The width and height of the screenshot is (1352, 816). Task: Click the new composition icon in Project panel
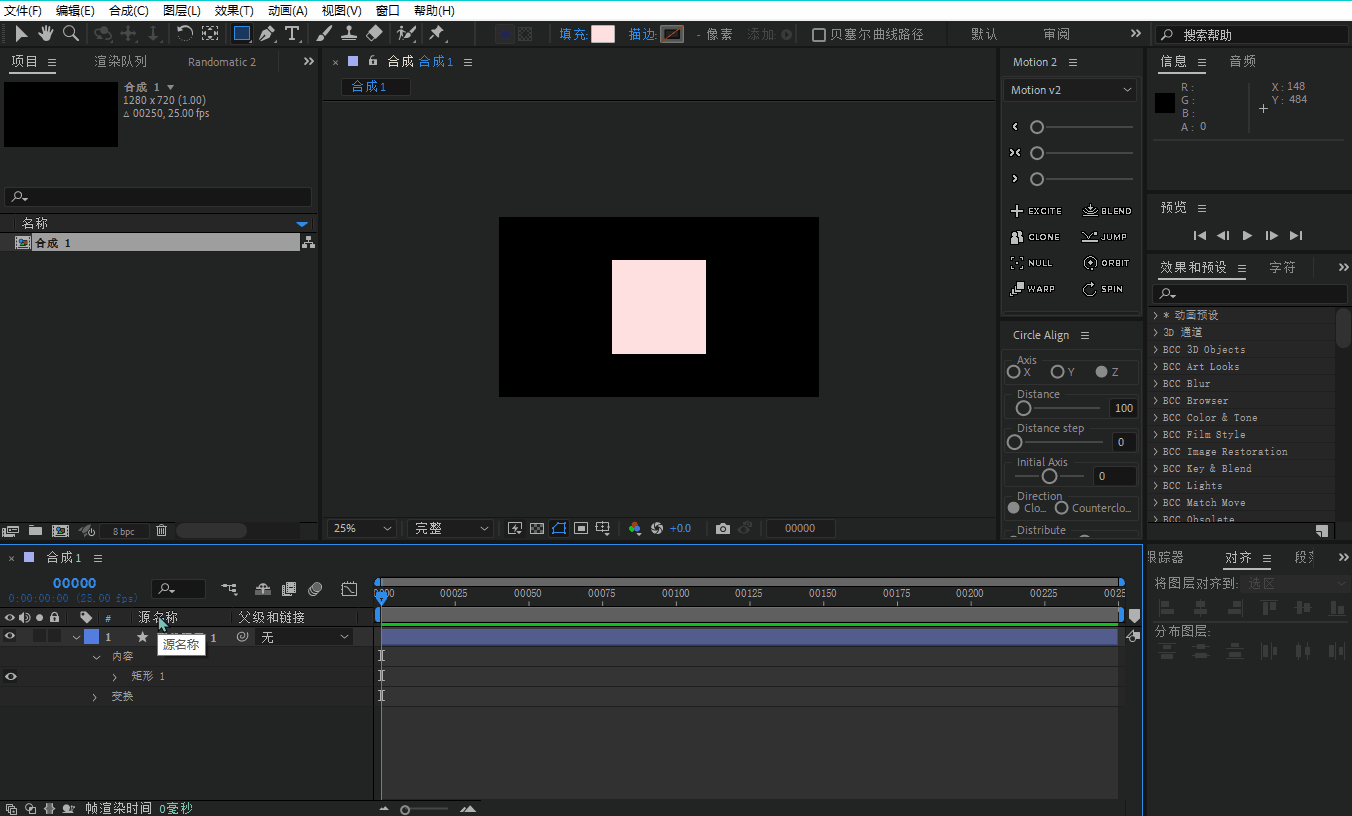[x=60, y=530]
